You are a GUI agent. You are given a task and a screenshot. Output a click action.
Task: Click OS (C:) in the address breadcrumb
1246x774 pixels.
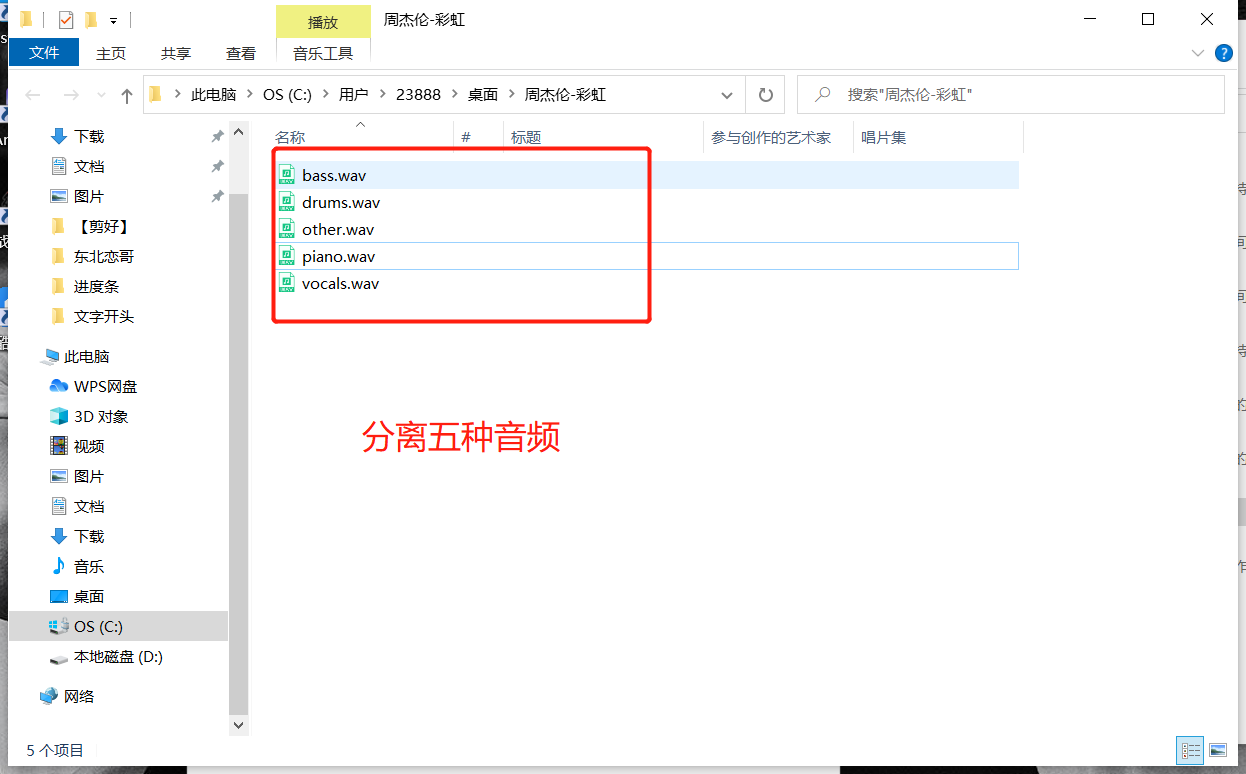(x=288, y=95)
